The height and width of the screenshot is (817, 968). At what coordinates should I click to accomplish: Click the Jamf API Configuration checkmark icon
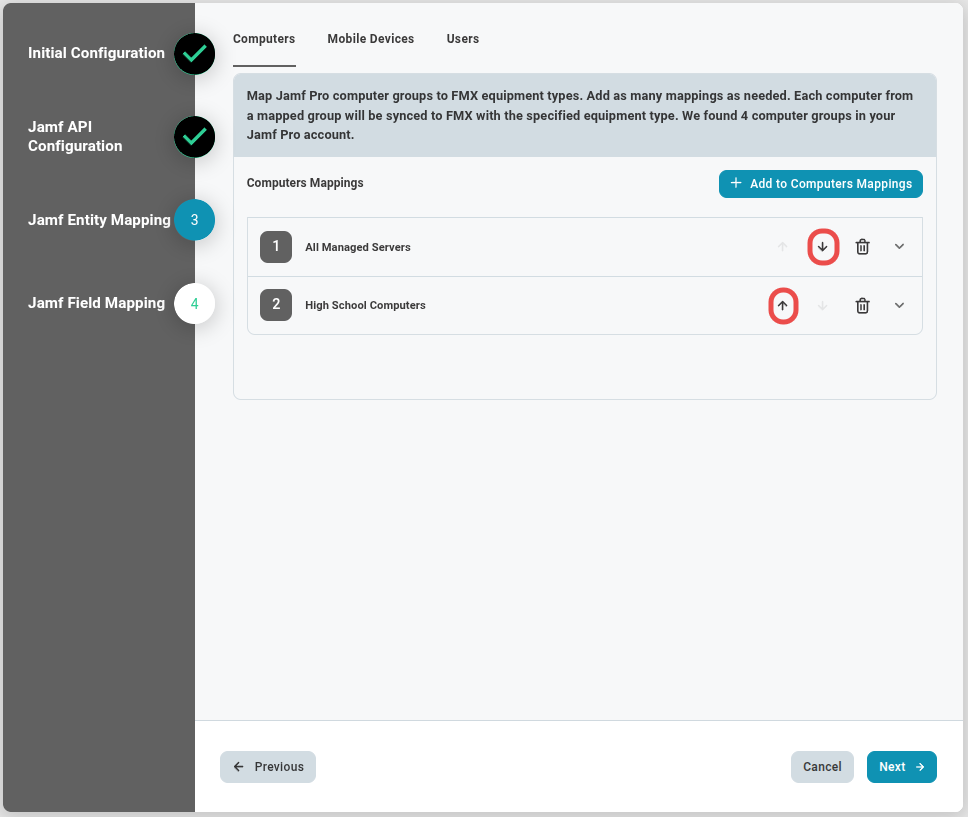coord(195,137)
